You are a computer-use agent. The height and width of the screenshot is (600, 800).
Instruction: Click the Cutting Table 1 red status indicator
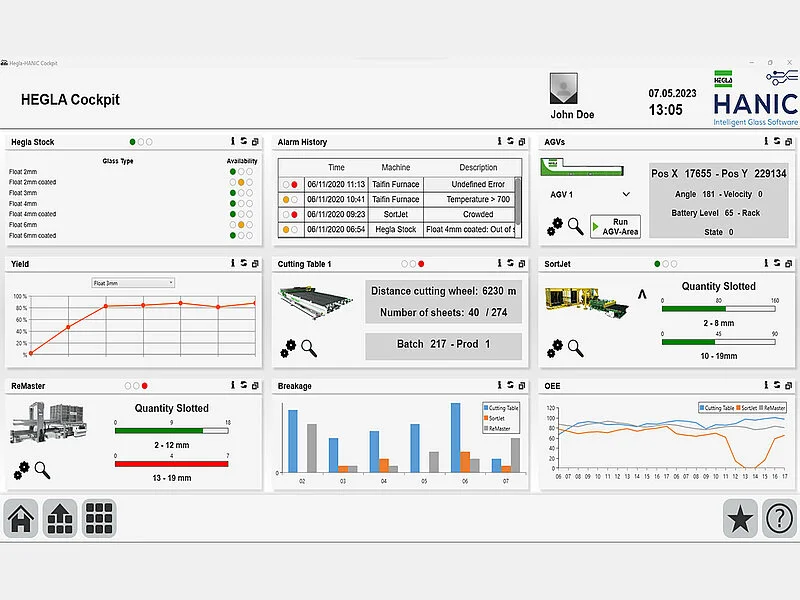pyautogui.click(x=421, y=264)
